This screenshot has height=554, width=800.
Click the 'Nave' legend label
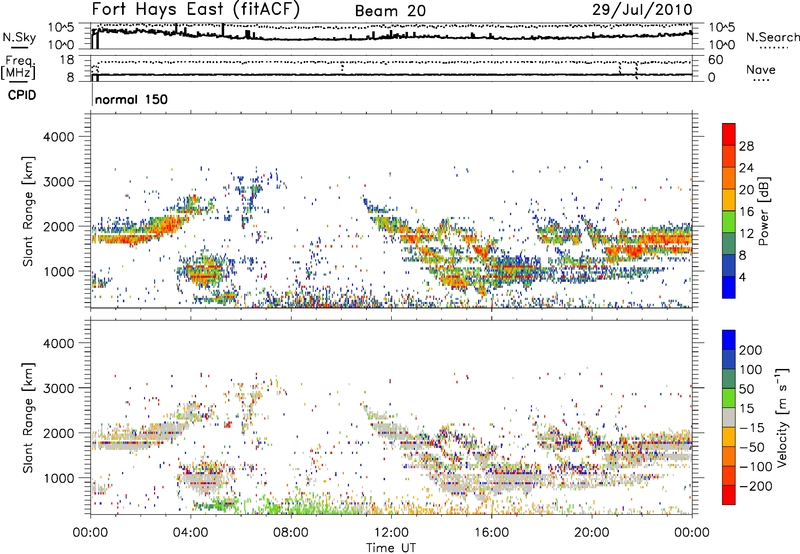click(x=760, y=69)
